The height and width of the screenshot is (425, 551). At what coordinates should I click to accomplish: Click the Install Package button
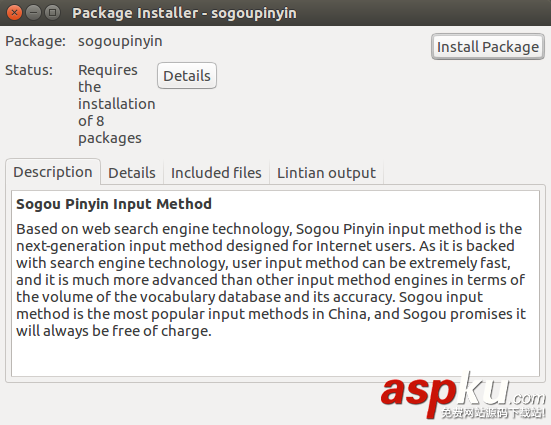pos(488,47)
